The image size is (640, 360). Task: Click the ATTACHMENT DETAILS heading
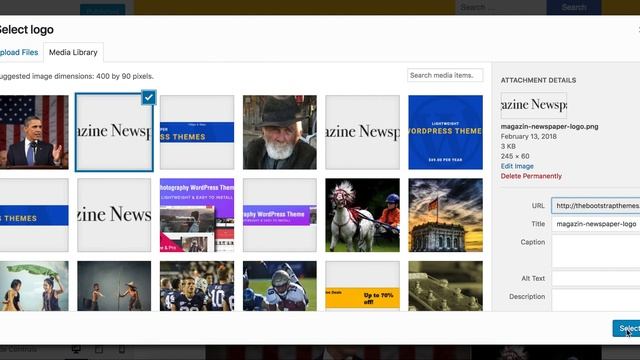(x=538, y=80)
